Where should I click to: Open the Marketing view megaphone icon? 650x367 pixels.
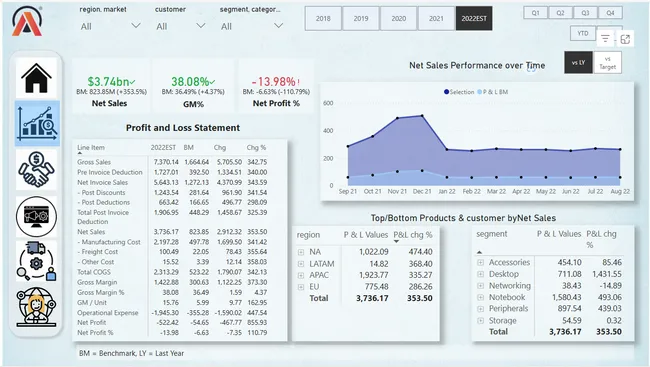[x=36, y=216]
